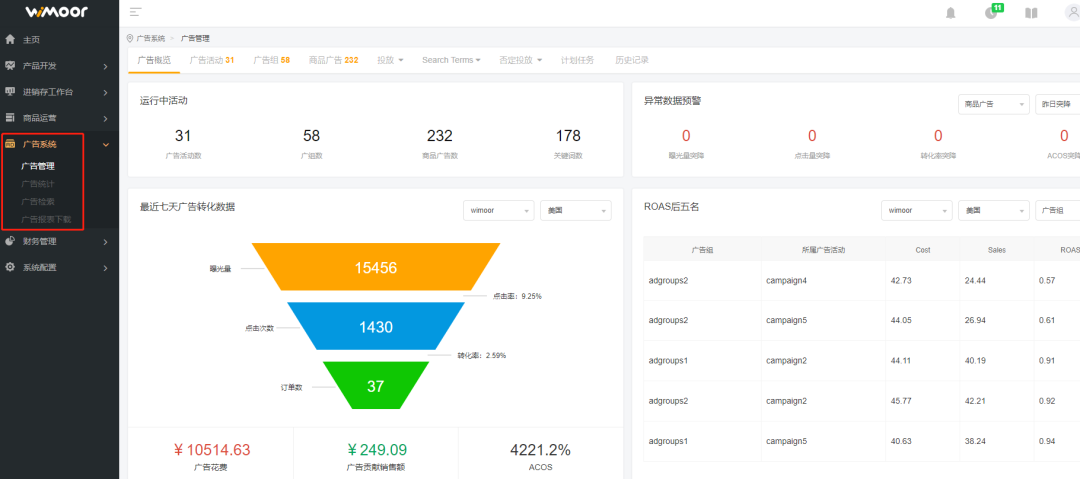Switch to the 计划任务 tab

click(x=577, y=60)
